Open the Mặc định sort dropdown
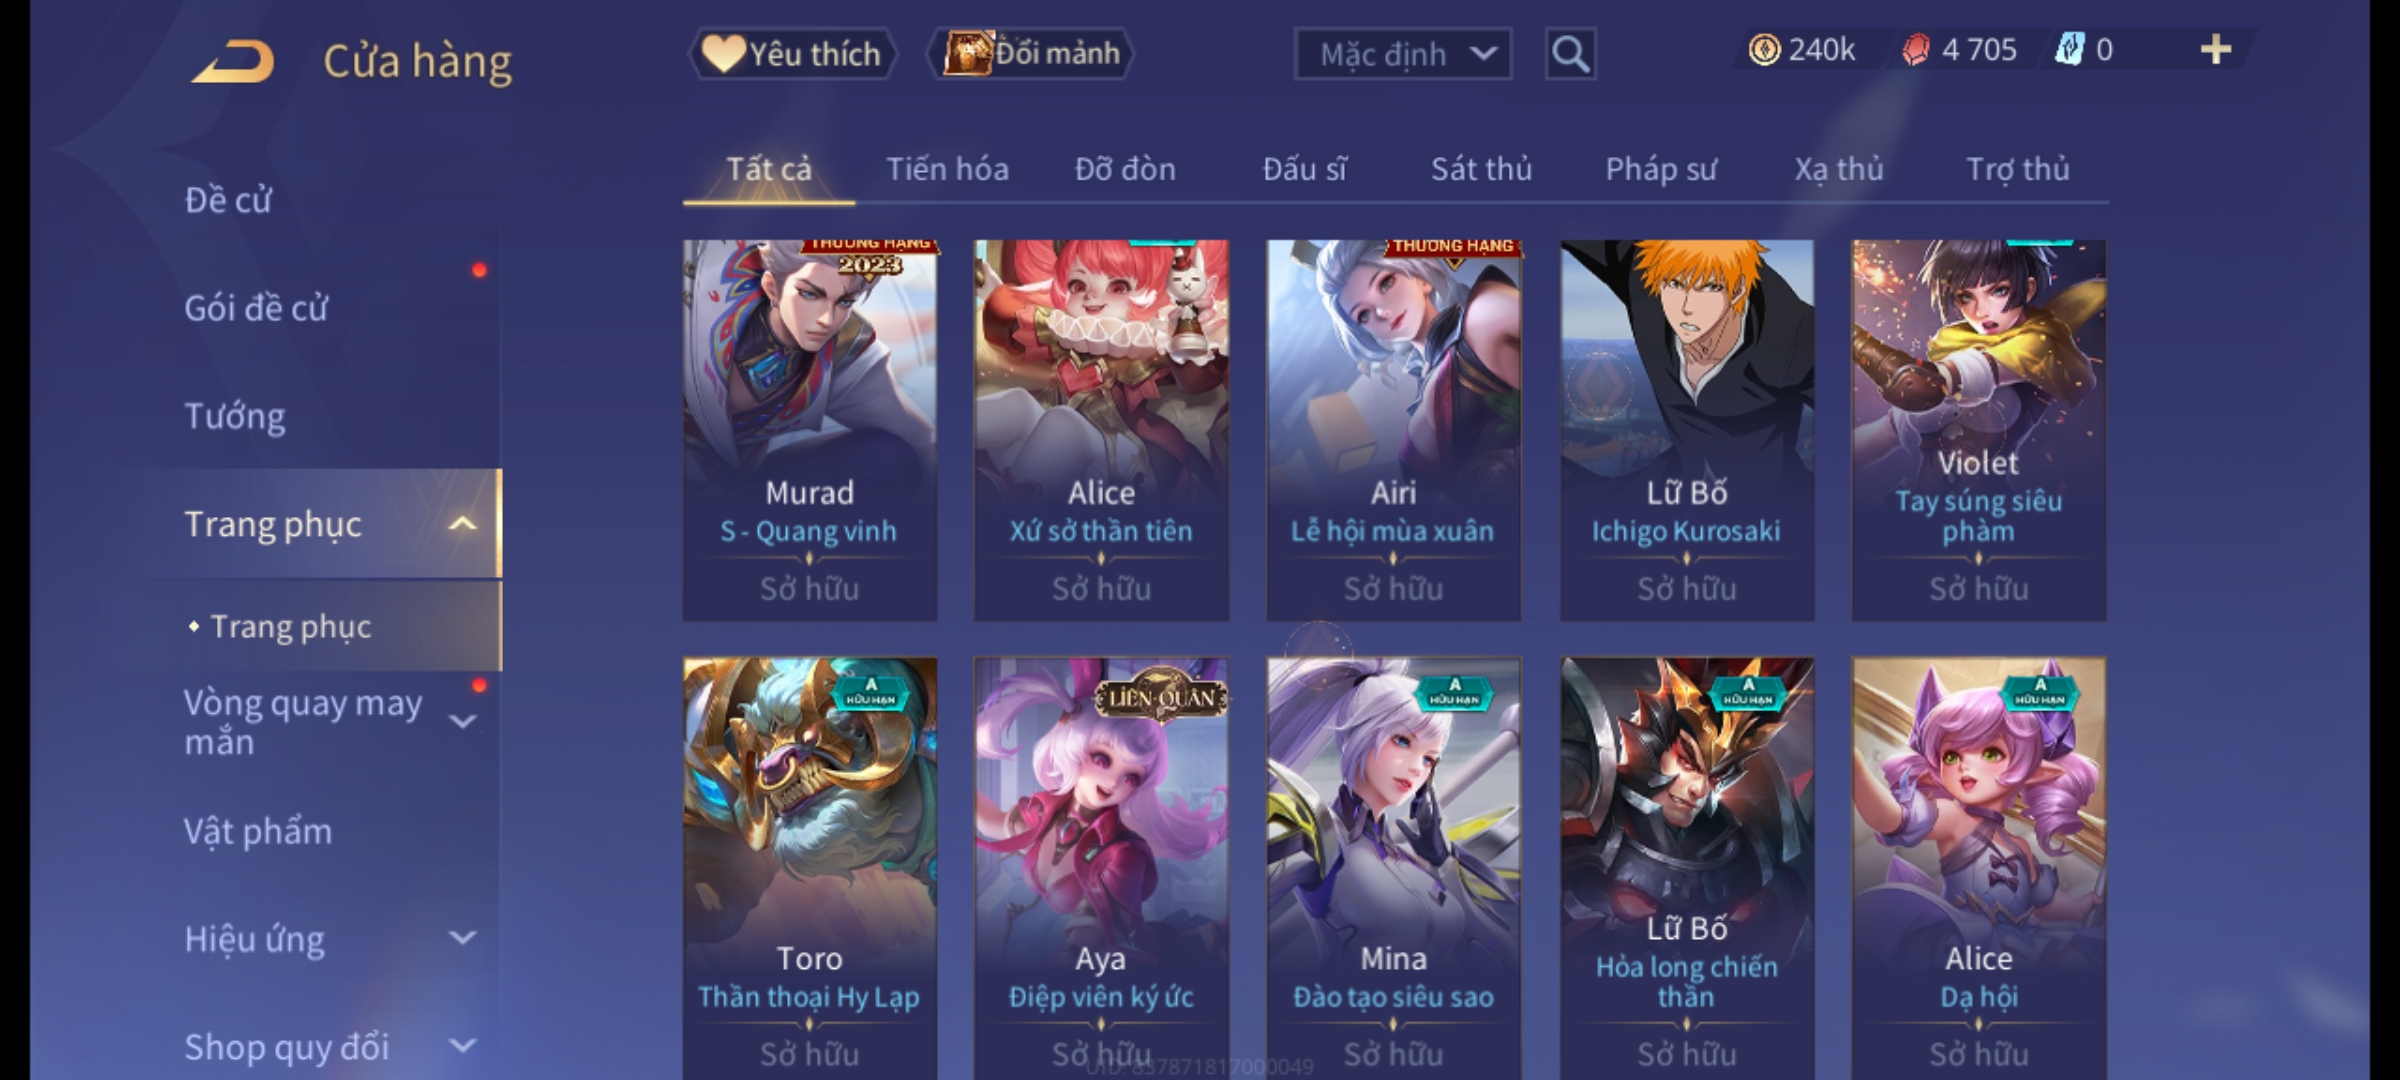The height and width of the screenshot is (1080, 2400). (x=1402, y=54)
